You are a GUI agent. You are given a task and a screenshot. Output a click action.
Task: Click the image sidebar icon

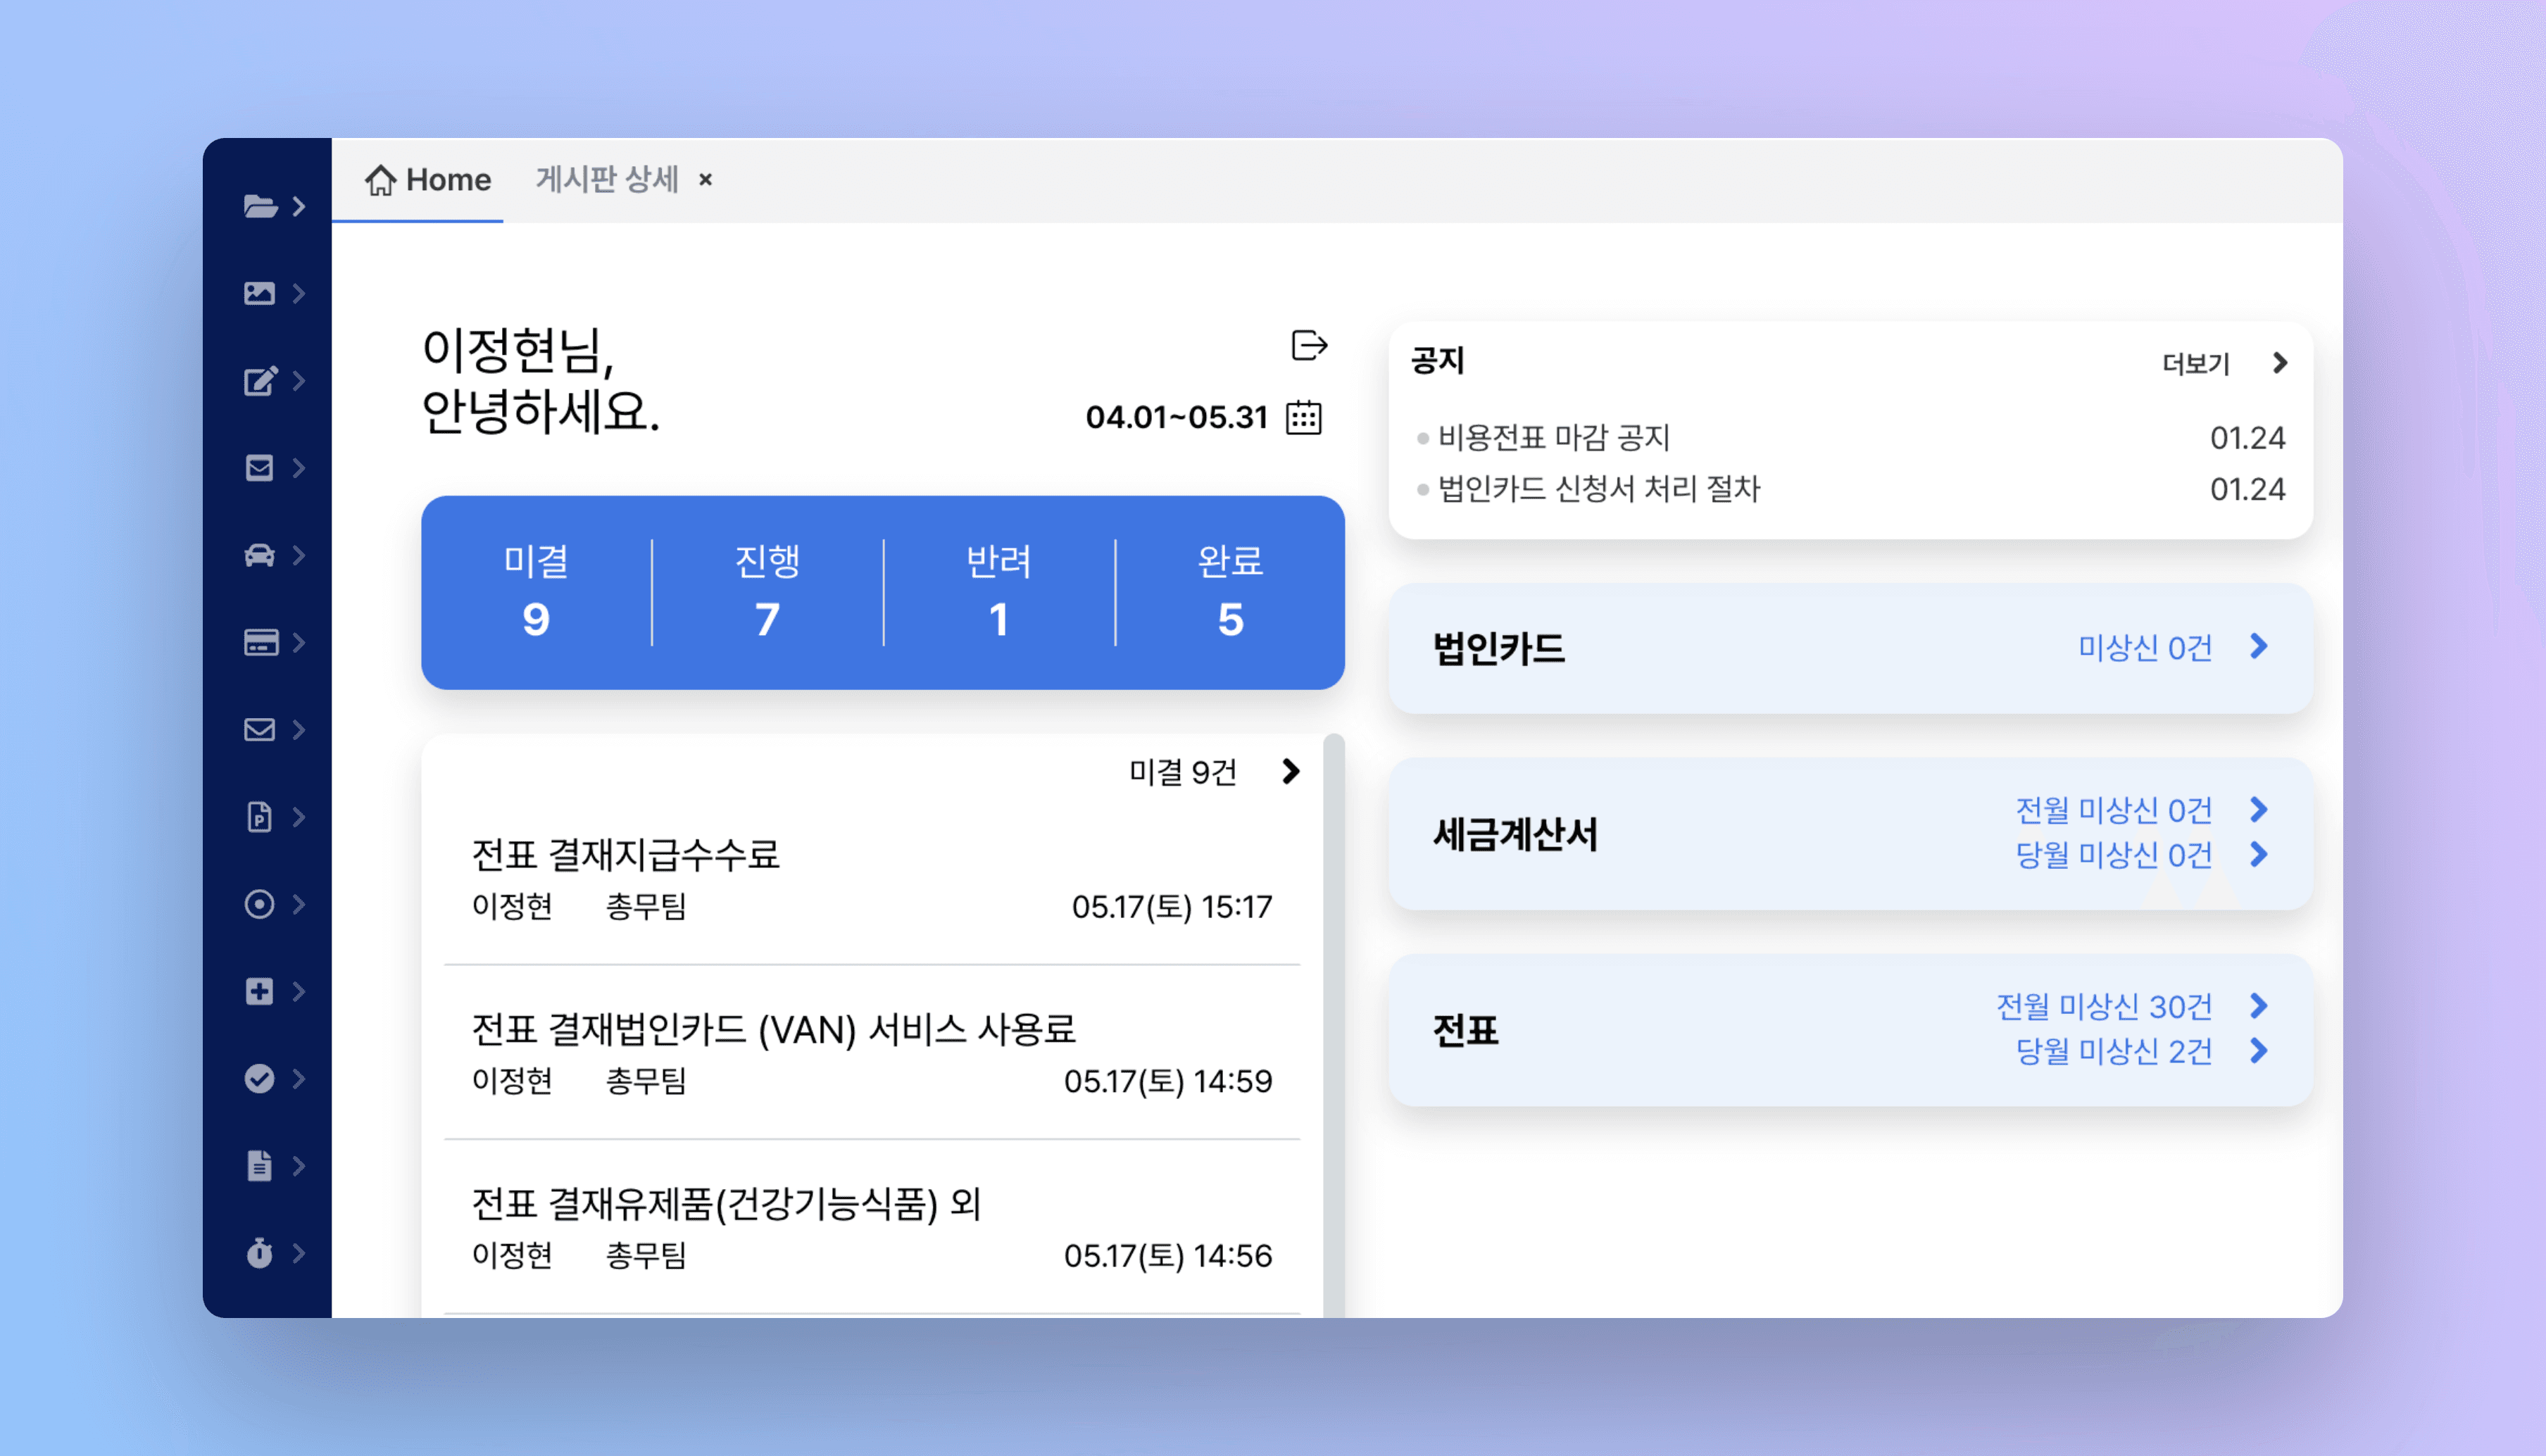point(260,293)
